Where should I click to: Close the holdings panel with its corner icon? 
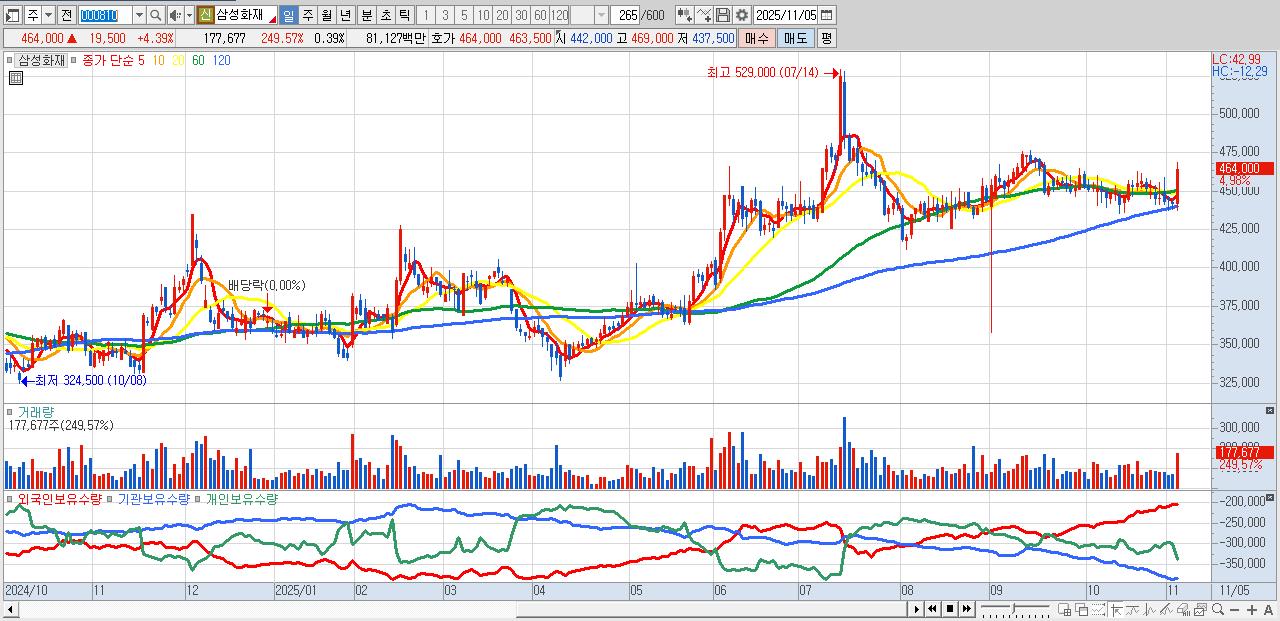click(x=1271, y=497)
